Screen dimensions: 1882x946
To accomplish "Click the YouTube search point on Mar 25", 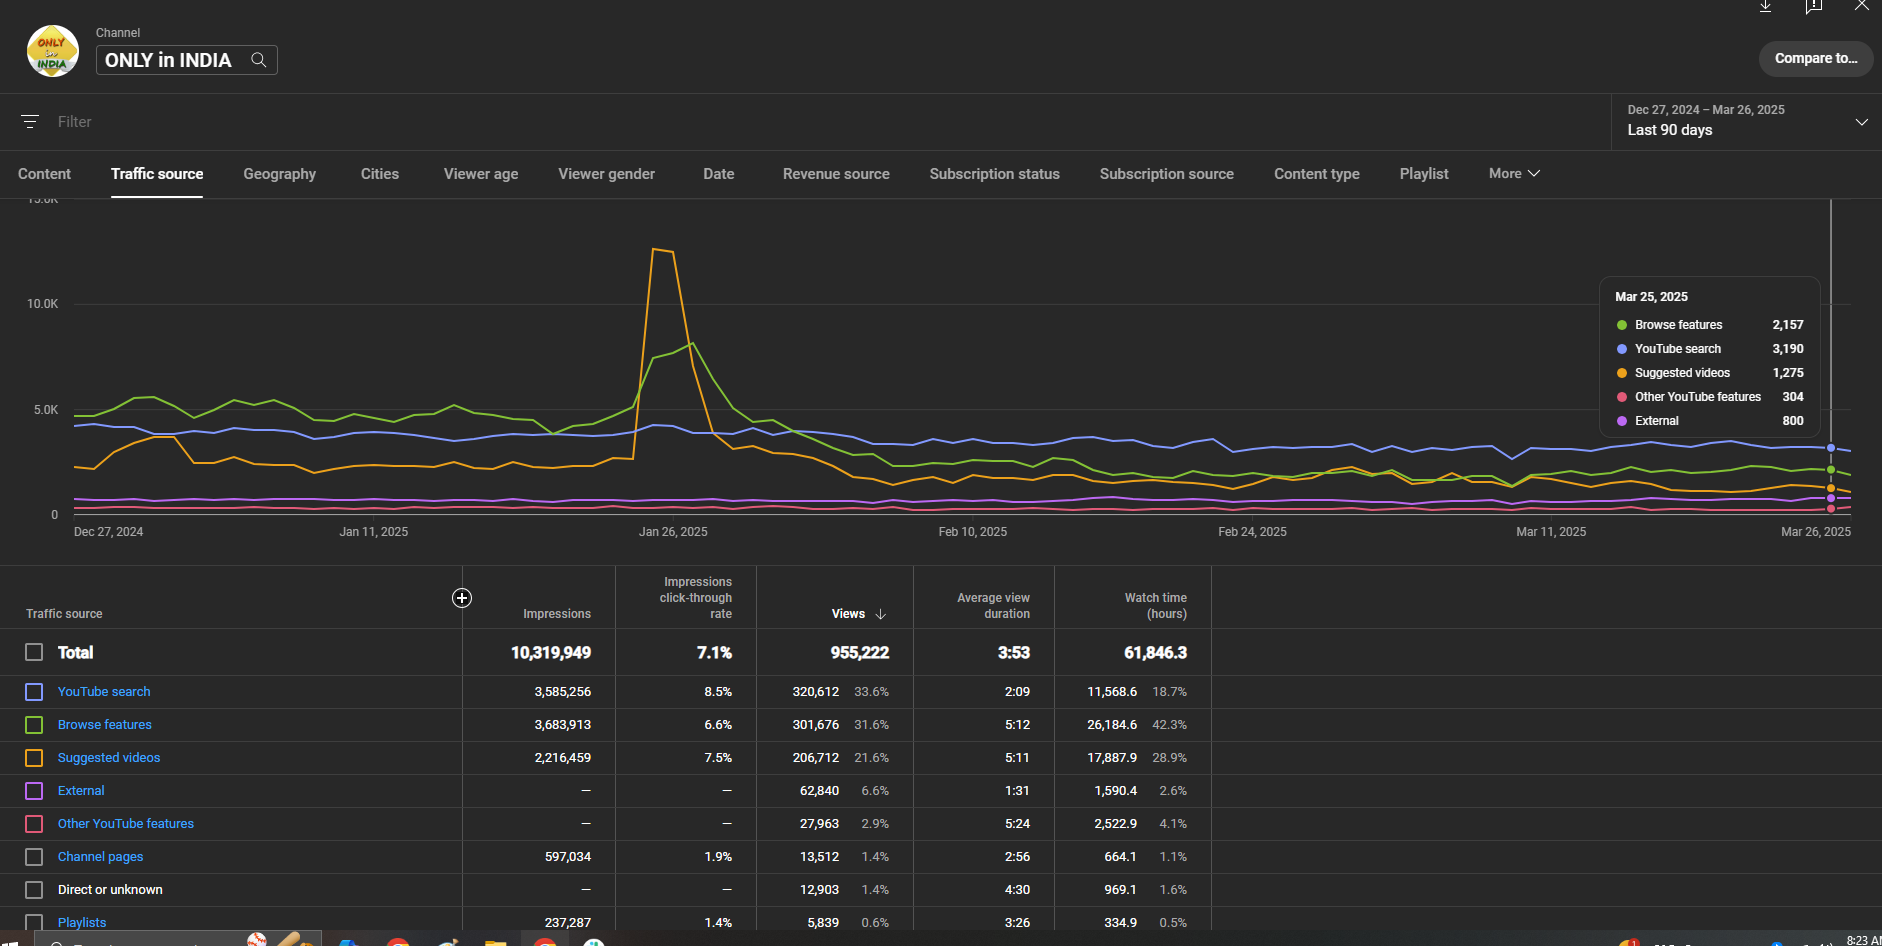I will [x=1831, y=448].
